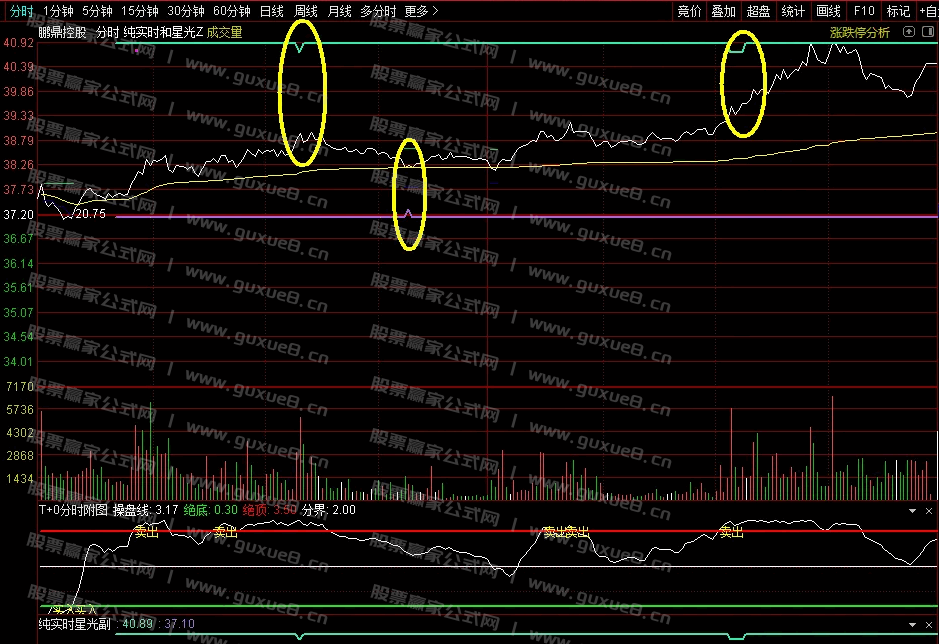939x644 pixels.
Task: Close the 纯实时星光副 indicator panel
Action: (x=929, y=624)
